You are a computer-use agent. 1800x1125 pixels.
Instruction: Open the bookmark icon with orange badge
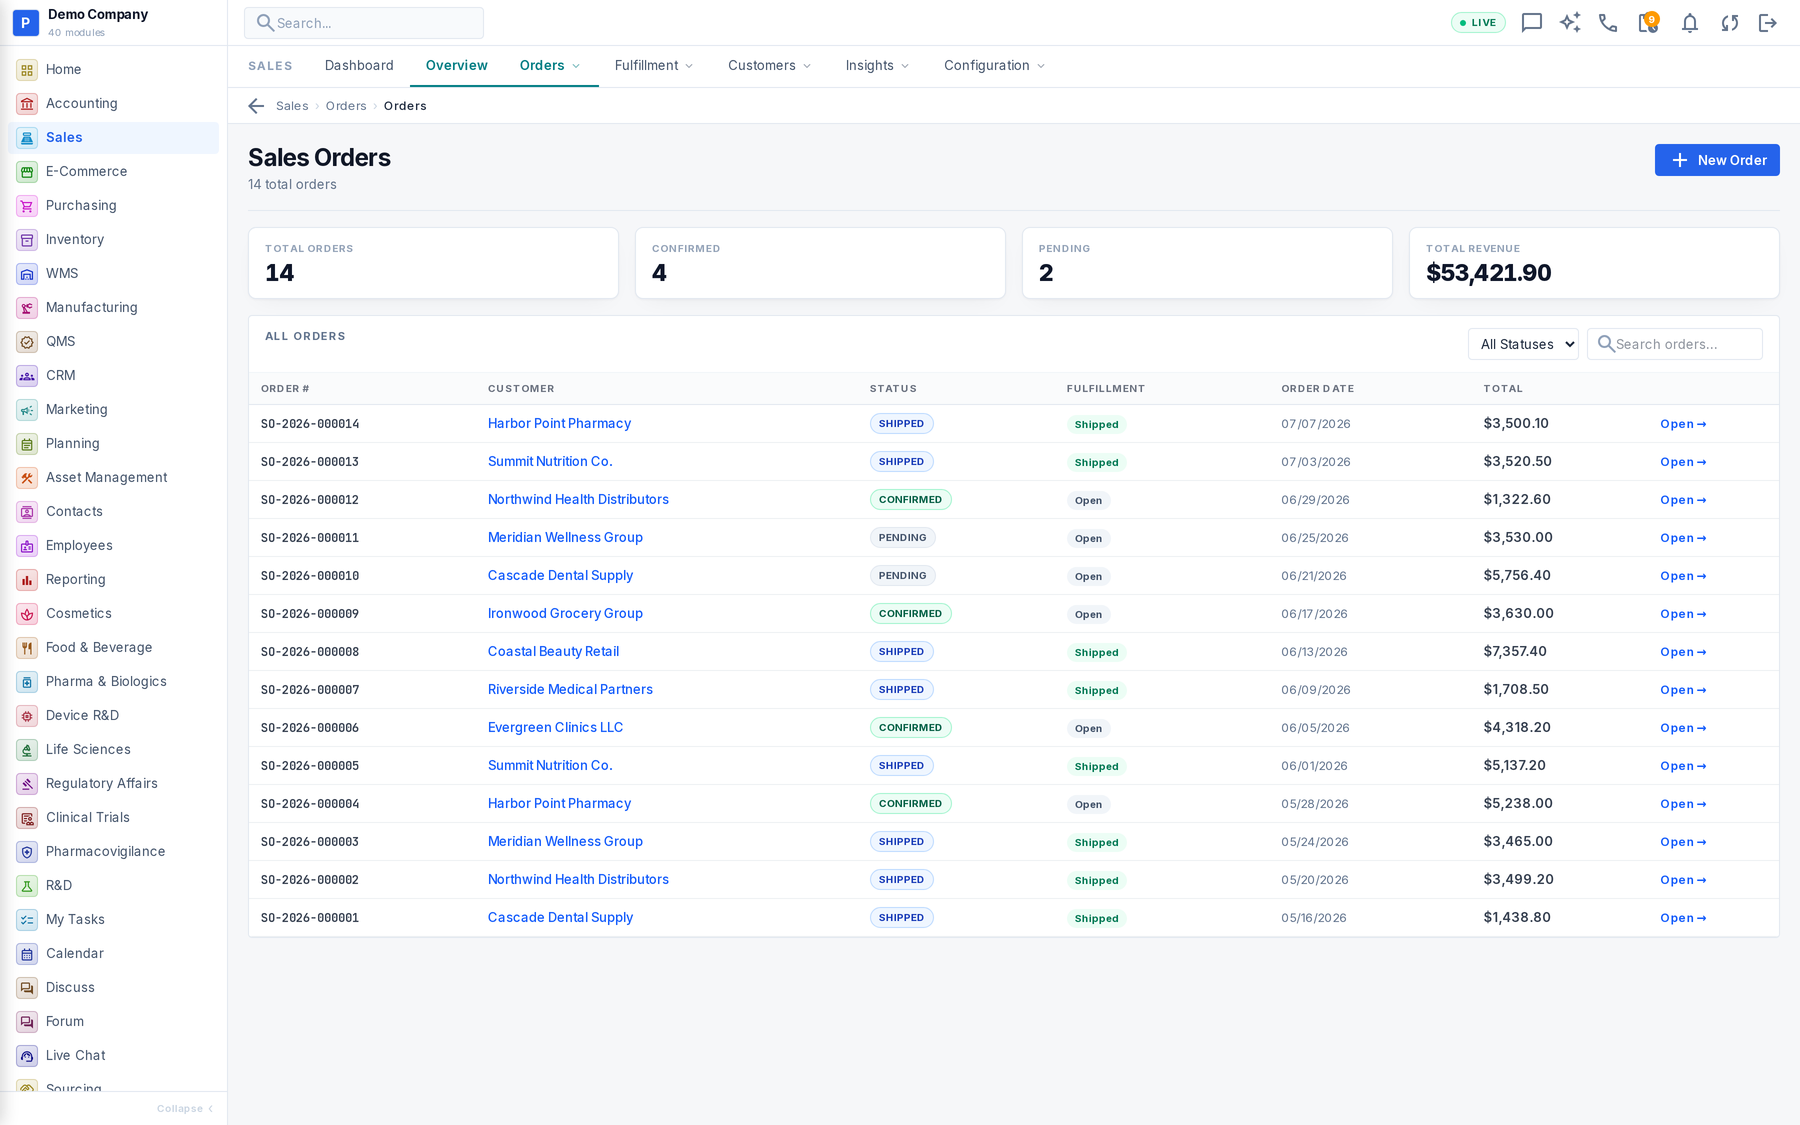coord(1648,23)
